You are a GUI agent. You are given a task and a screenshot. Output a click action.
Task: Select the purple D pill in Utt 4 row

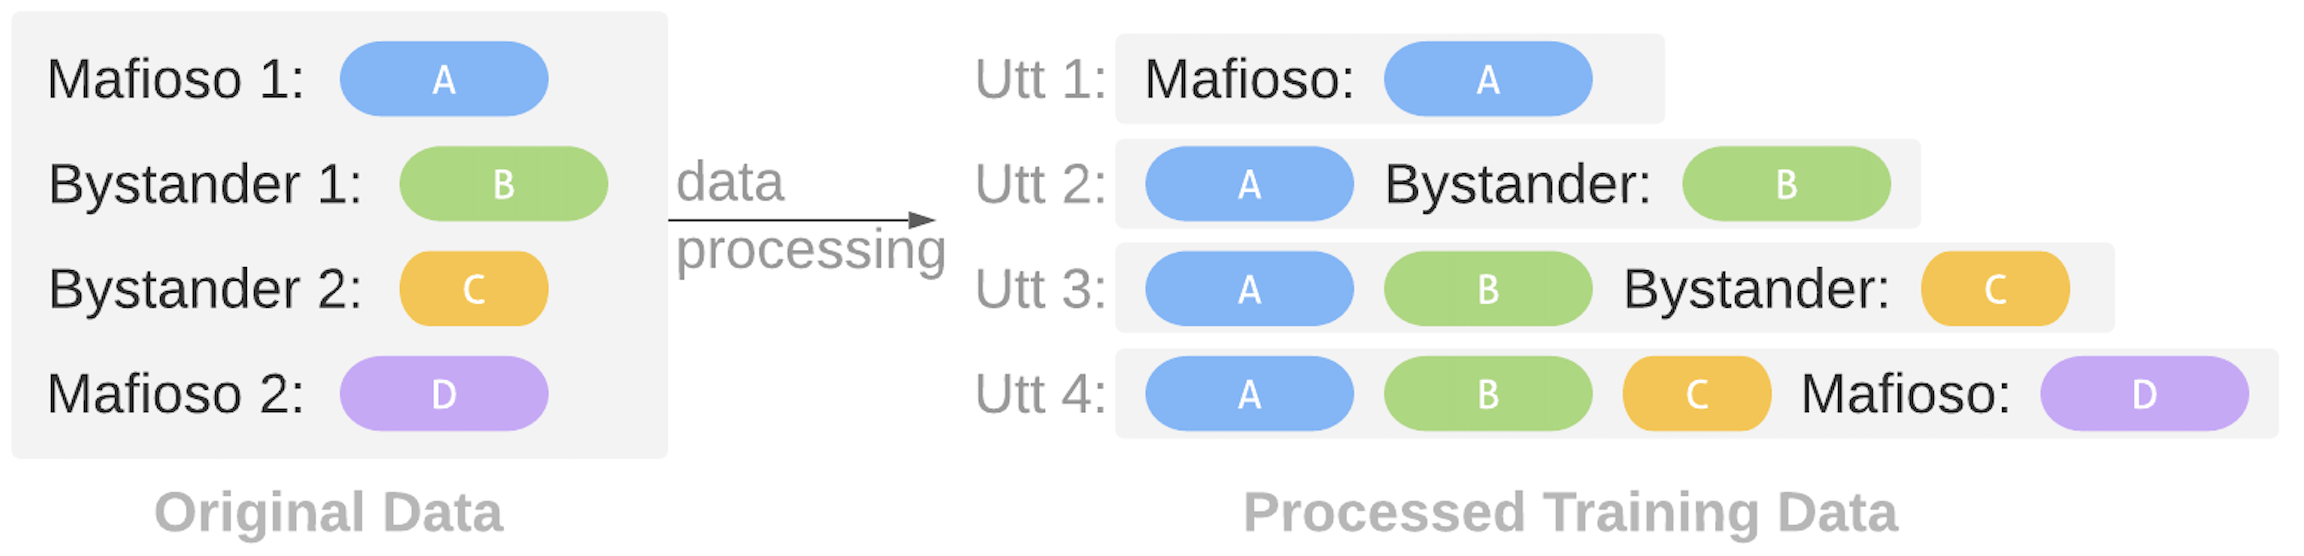[x=2143, y=394]
